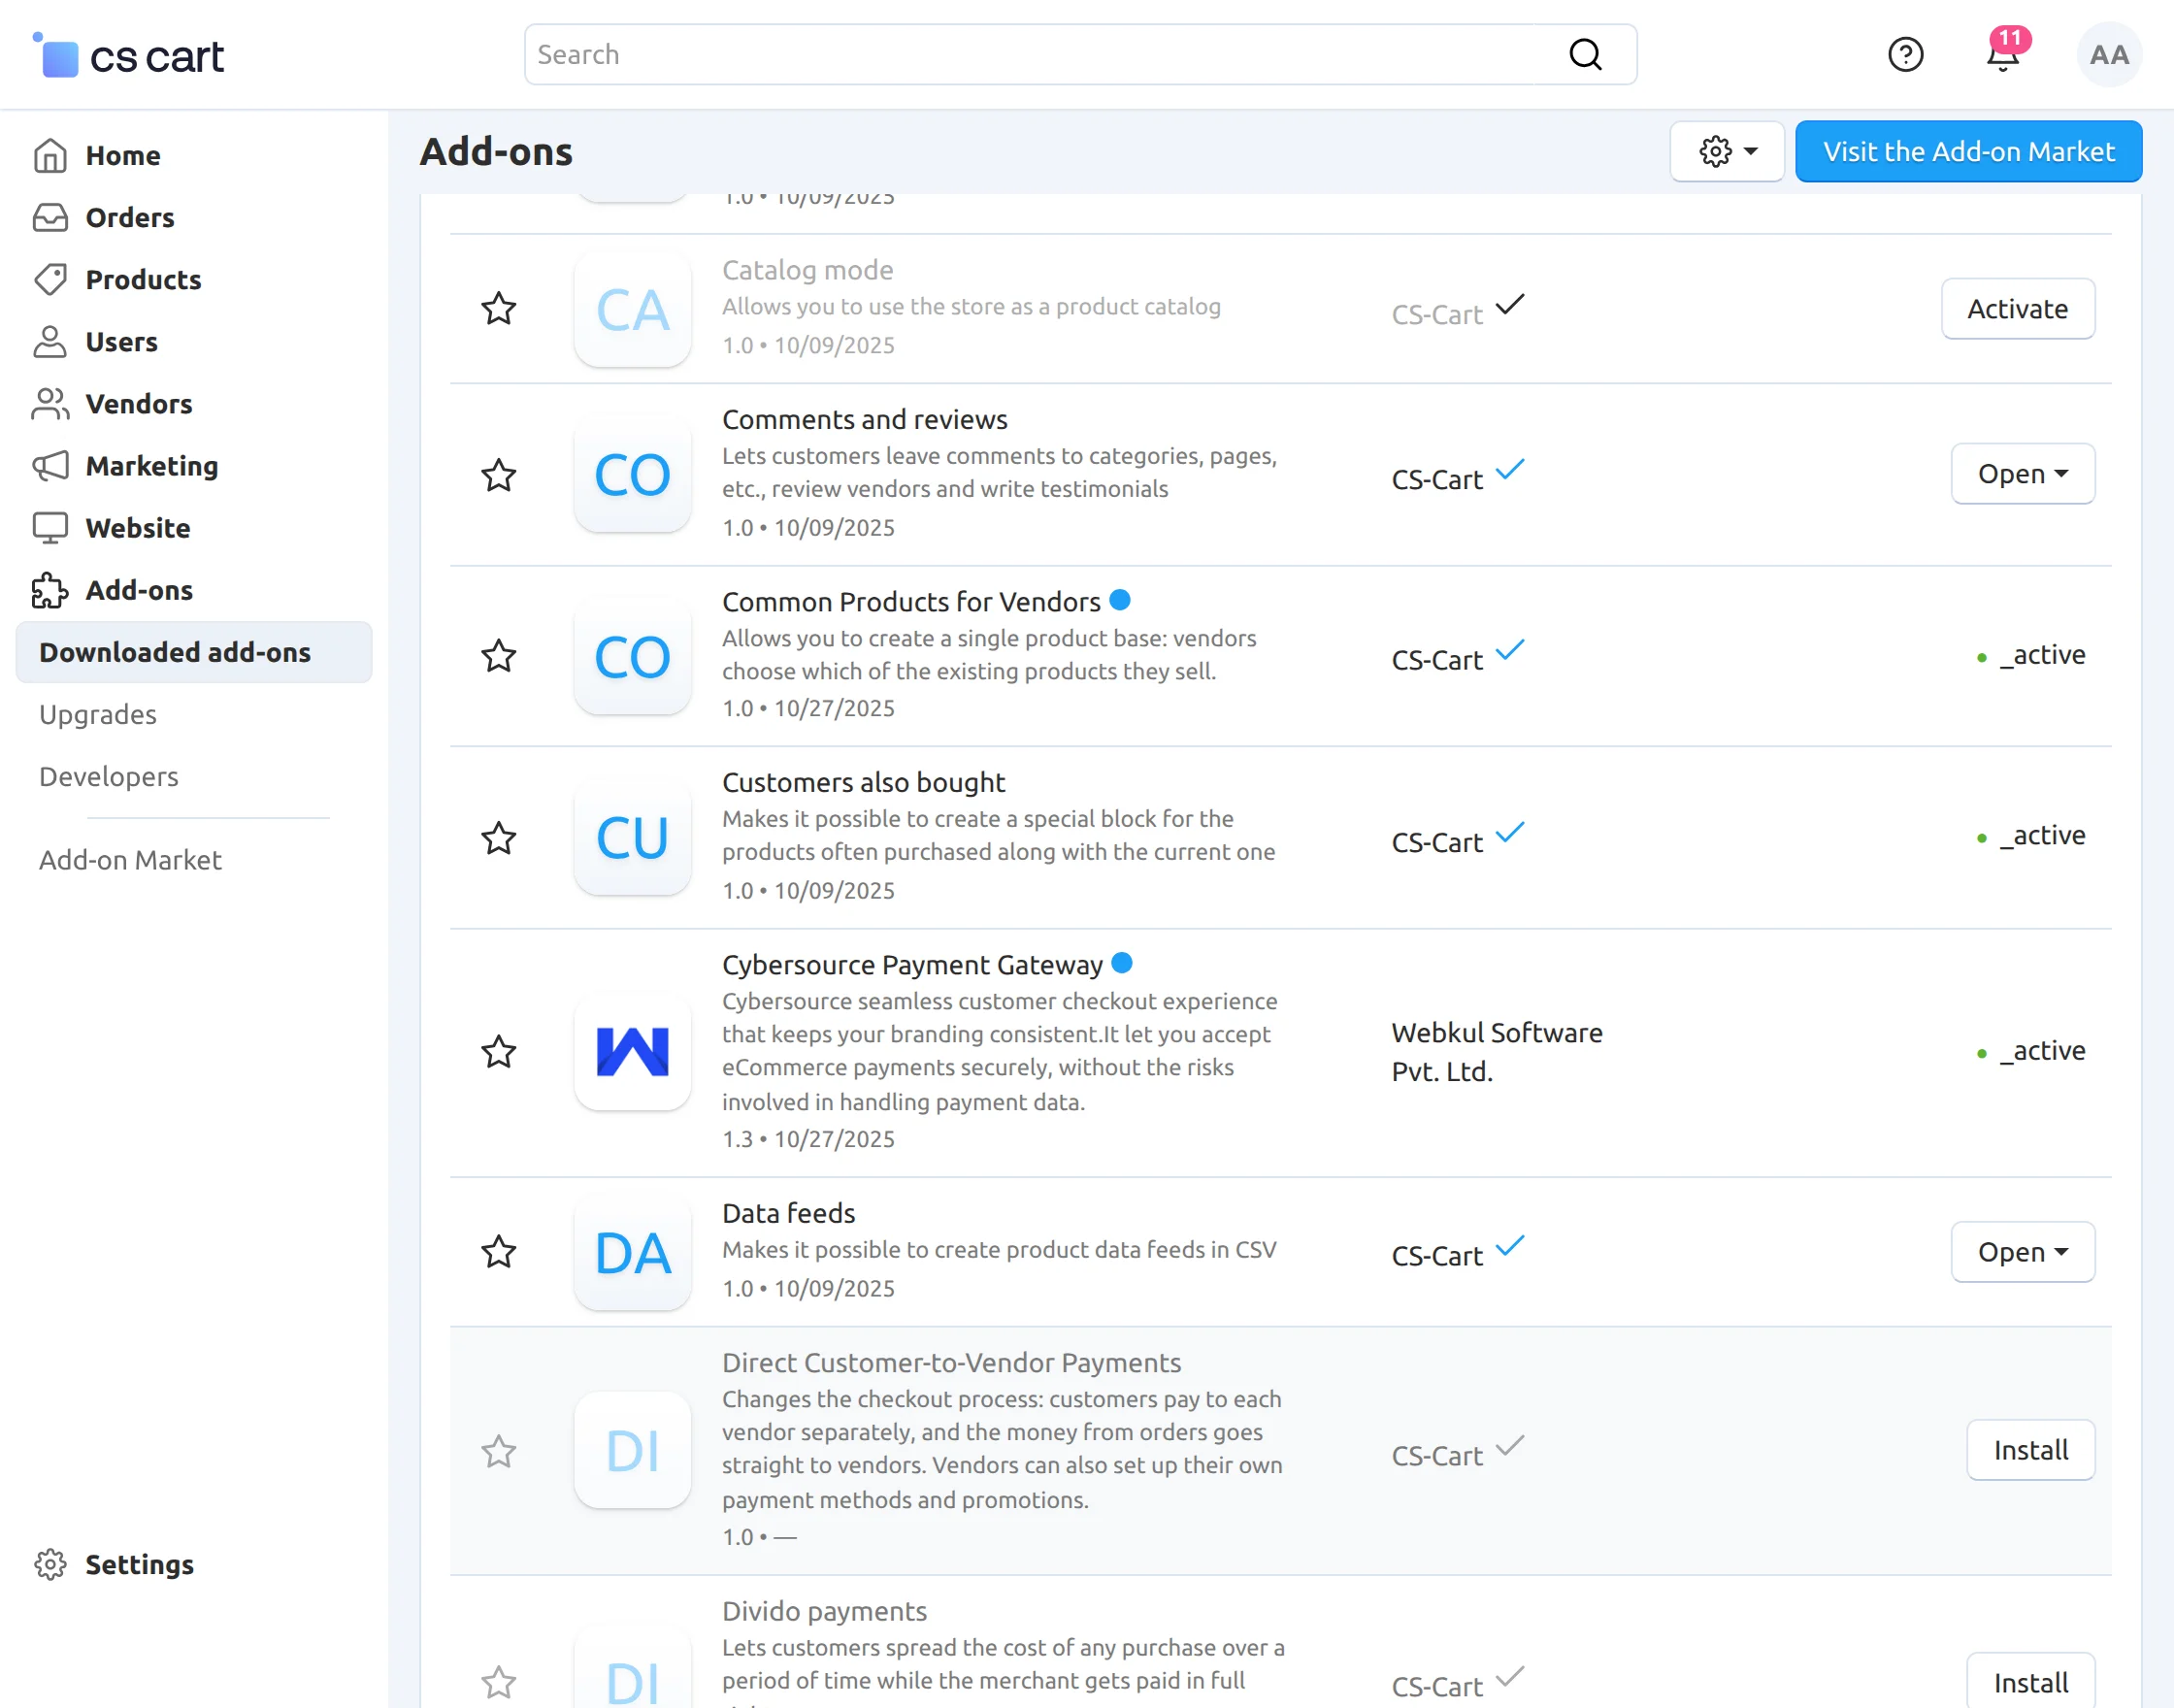2174x1708 pixels.
Task: Install Direct Customer-to-Vendor Payments
Action: [2029, 1450]
